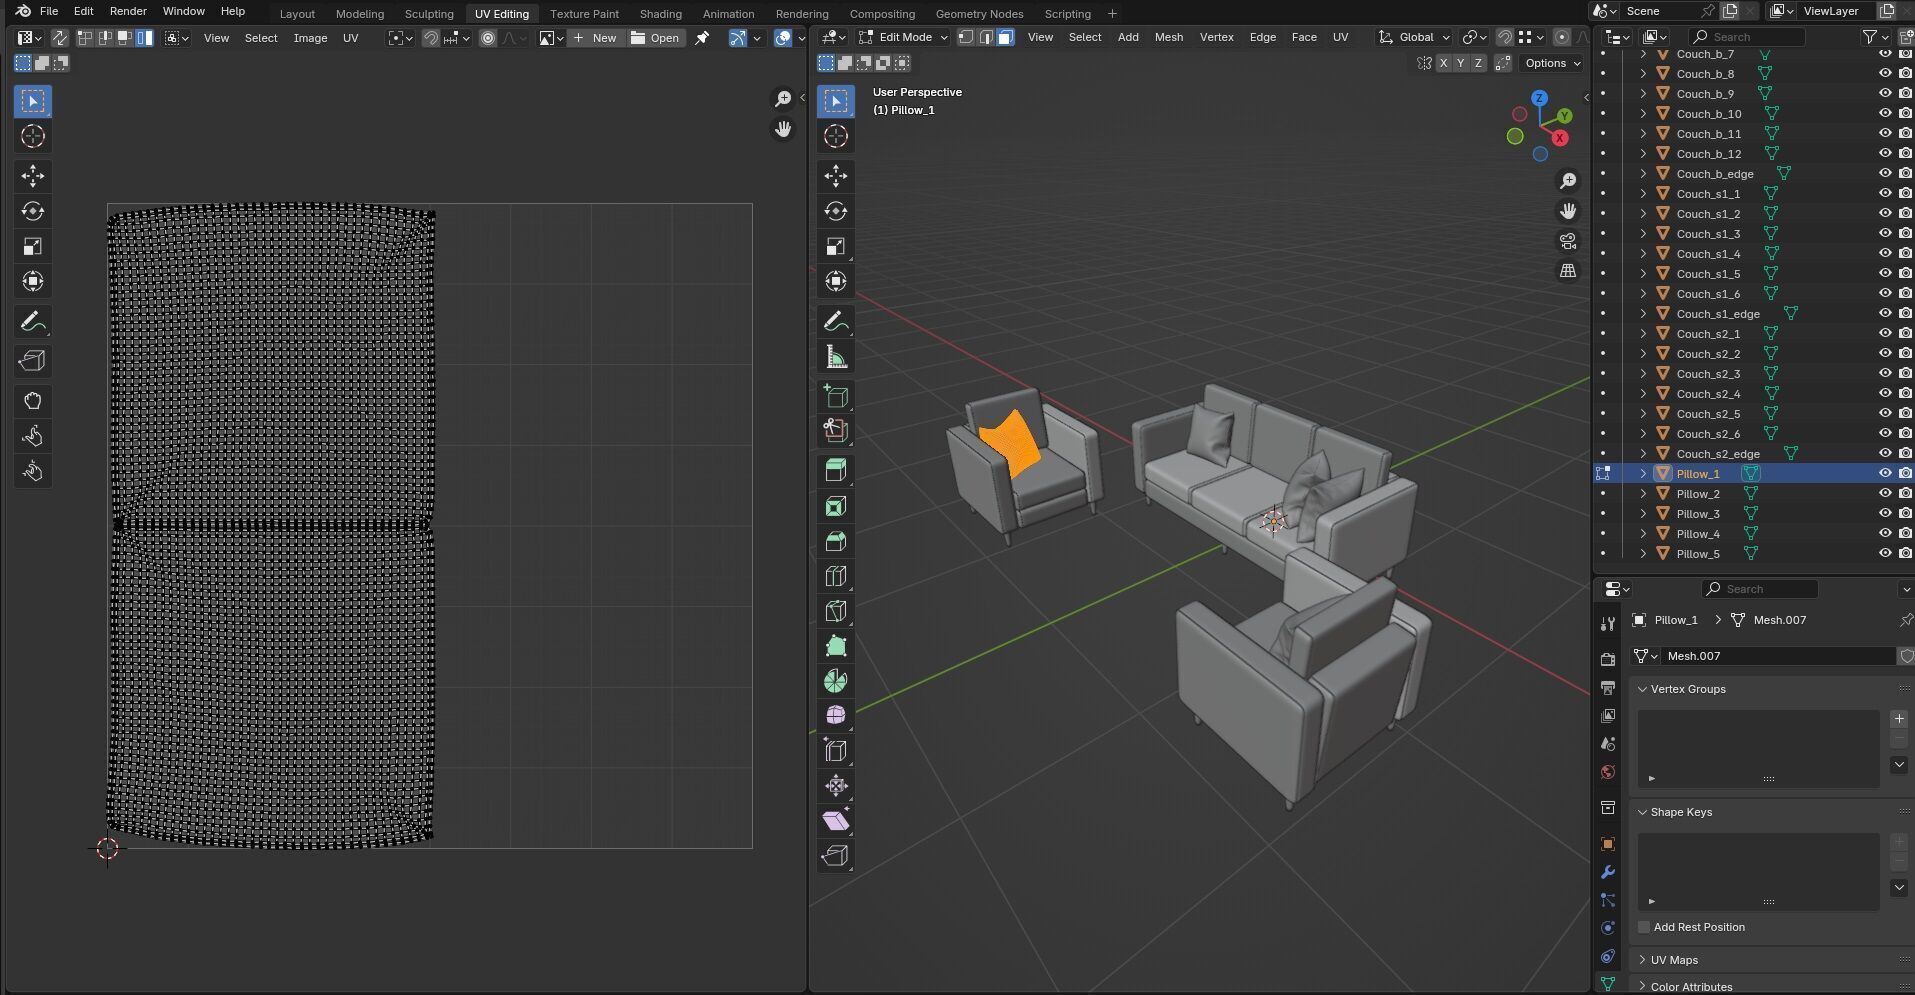Screen dimensions: 1915x995
Task: Open the Mesh menu in 3D viewport
Action: point(1168,37)
